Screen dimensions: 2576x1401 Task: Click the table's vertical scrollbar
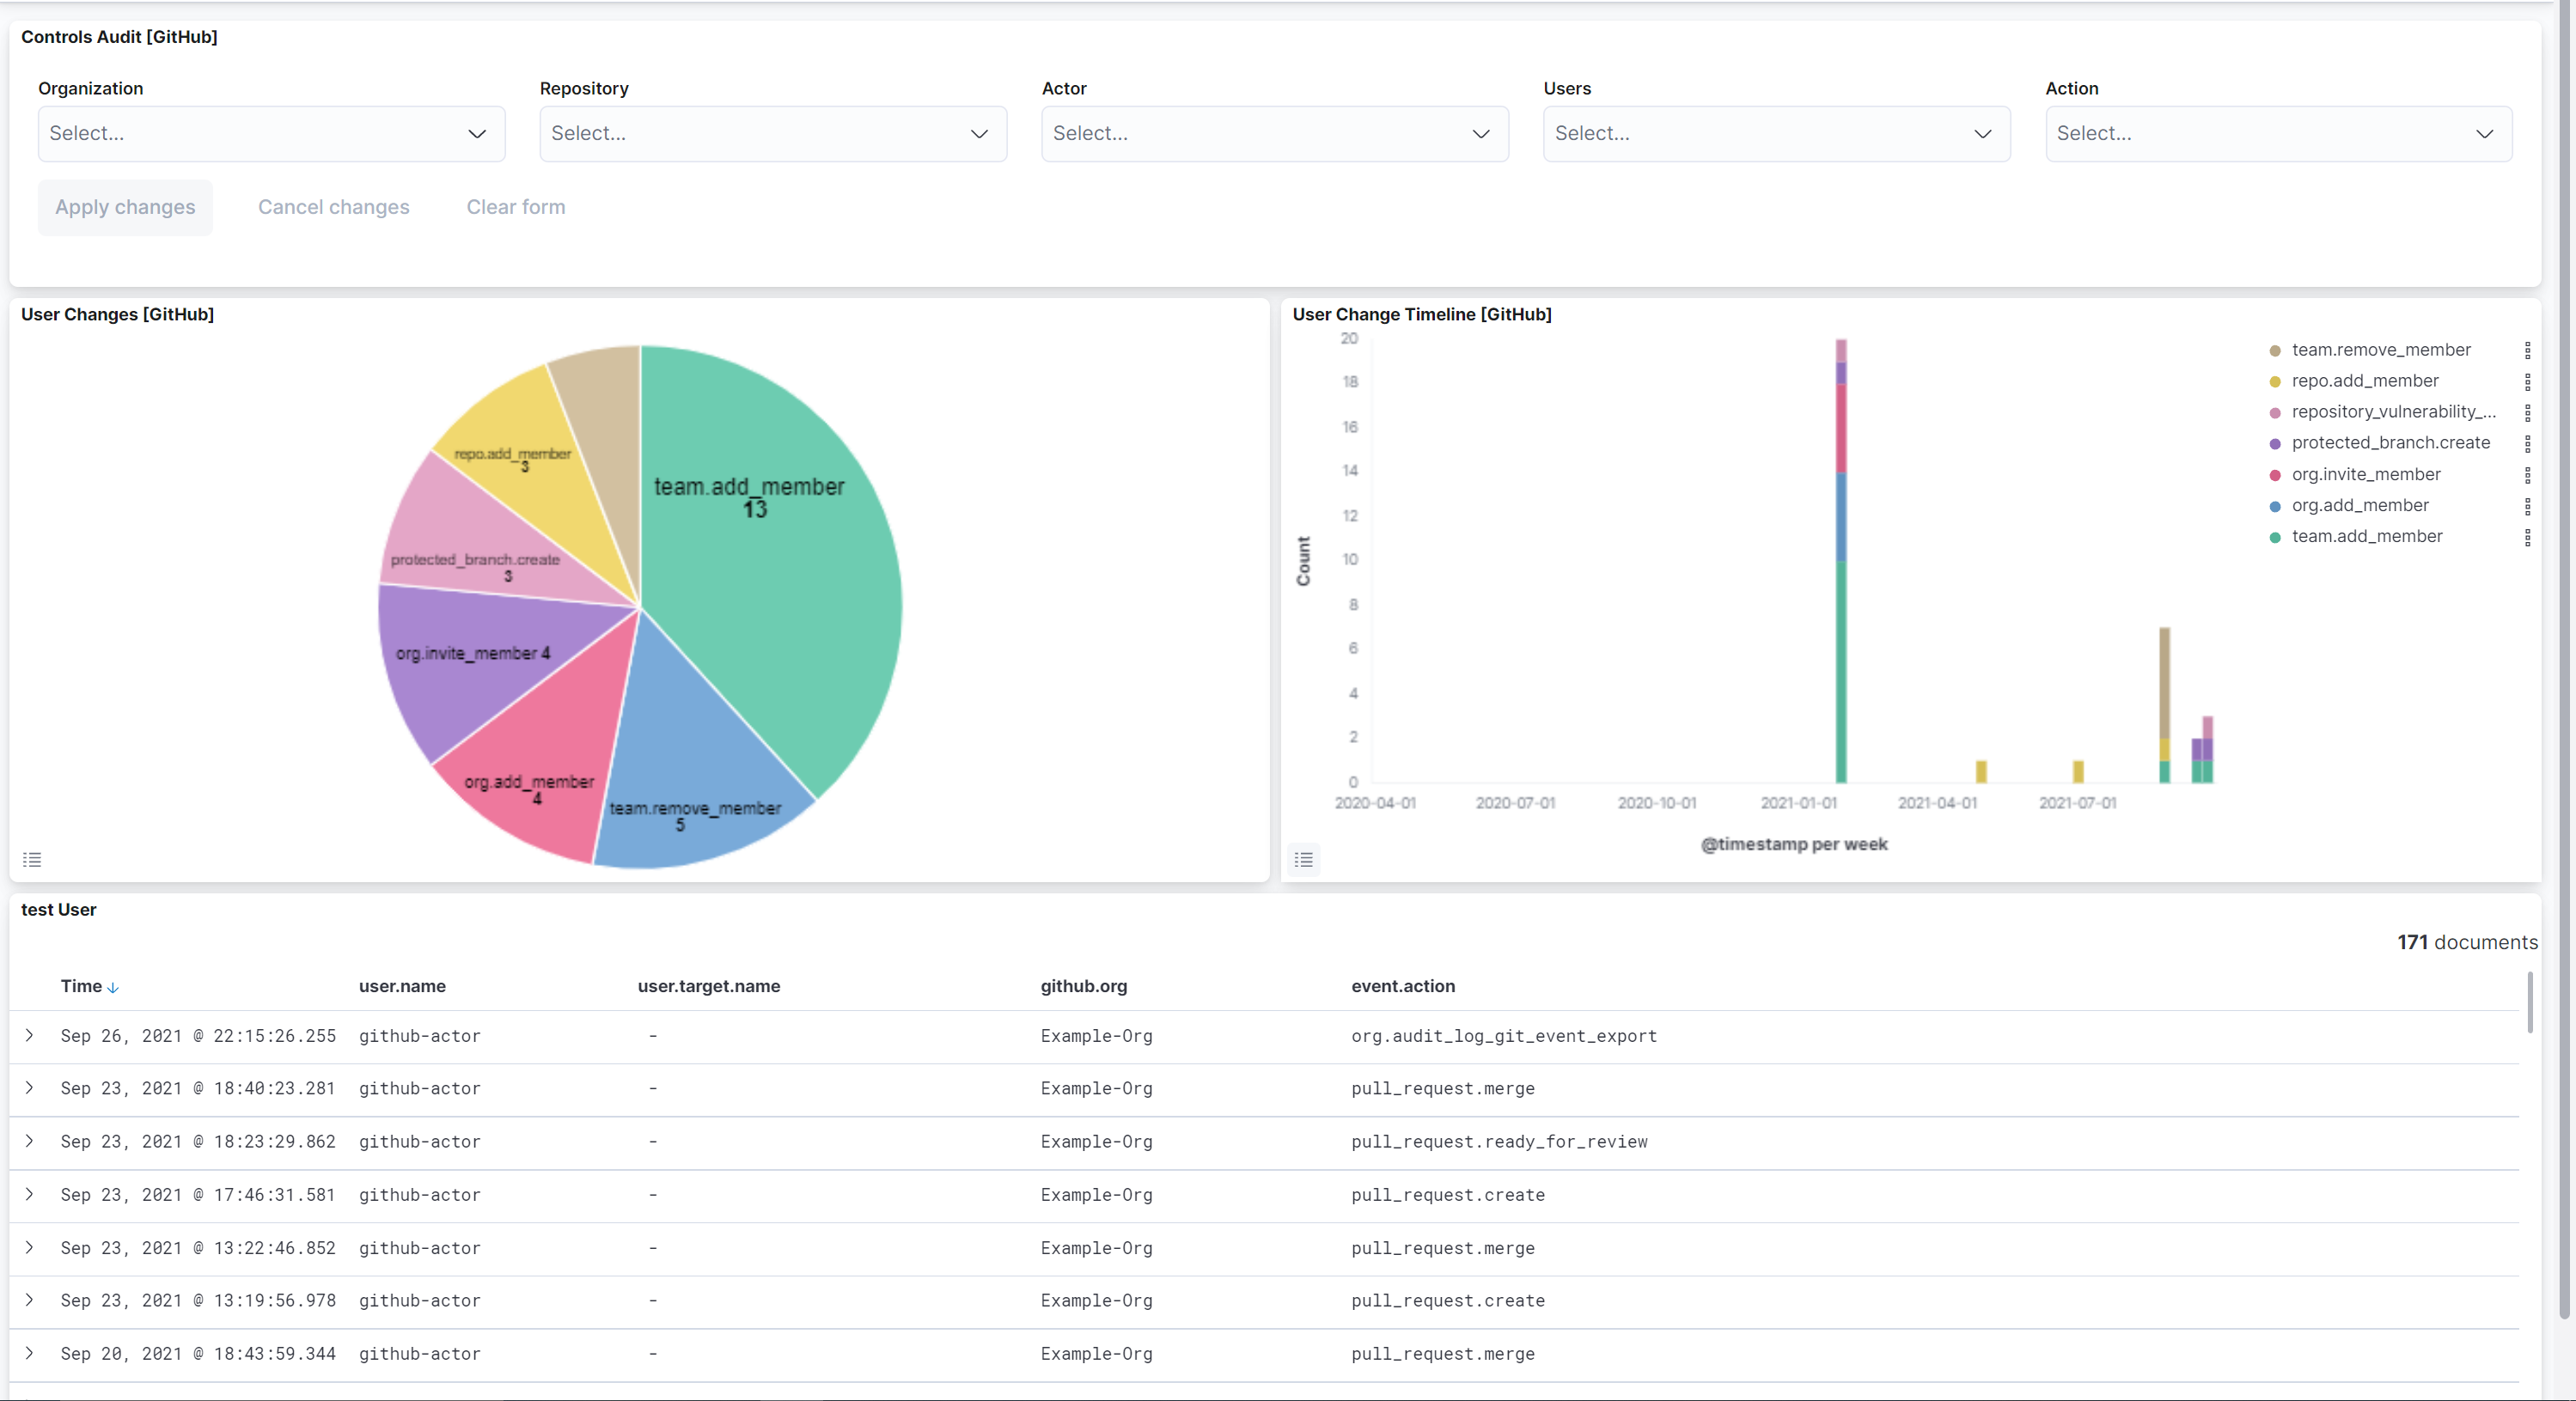click(x=2530, y=1002)
